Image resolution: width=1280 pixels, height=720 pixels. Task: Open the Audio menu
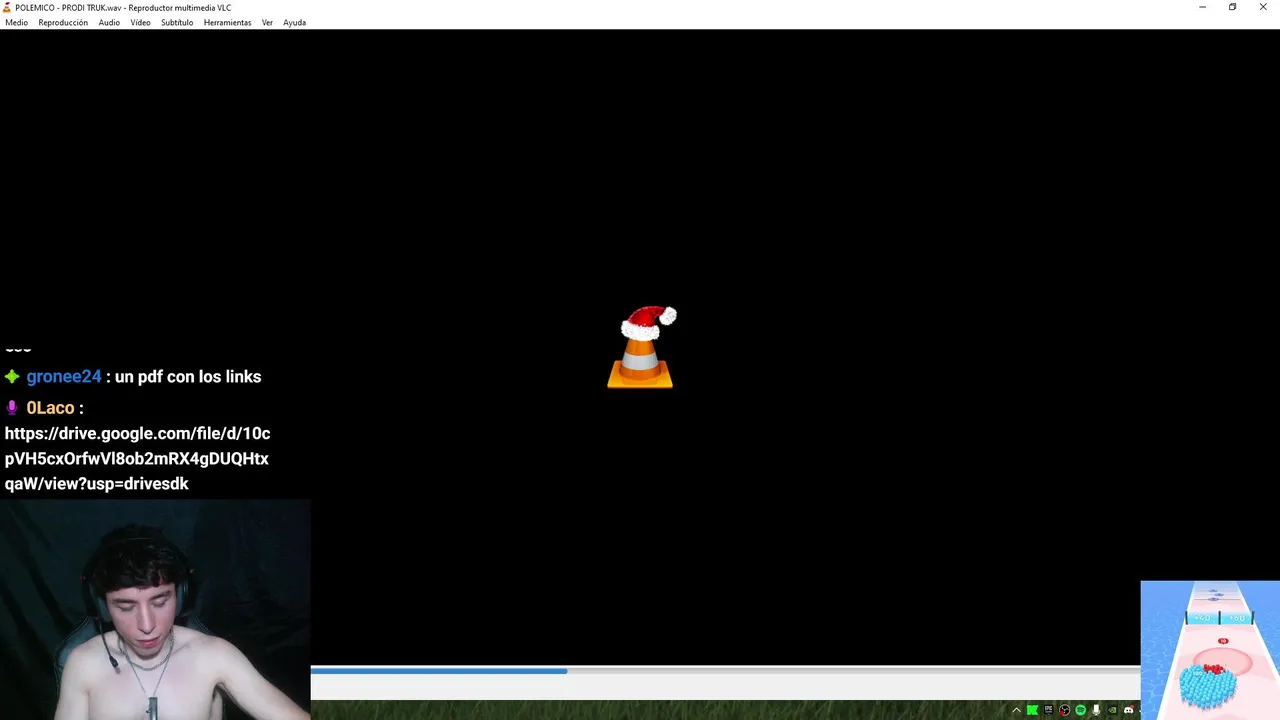[109, 22]
